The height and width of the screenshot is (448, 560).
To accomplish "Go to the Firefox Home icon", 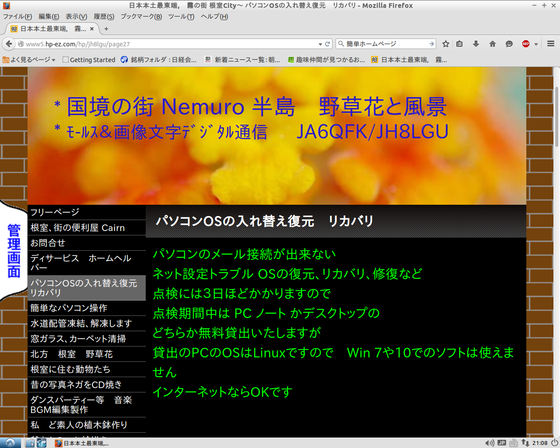I will pos(492,44).
